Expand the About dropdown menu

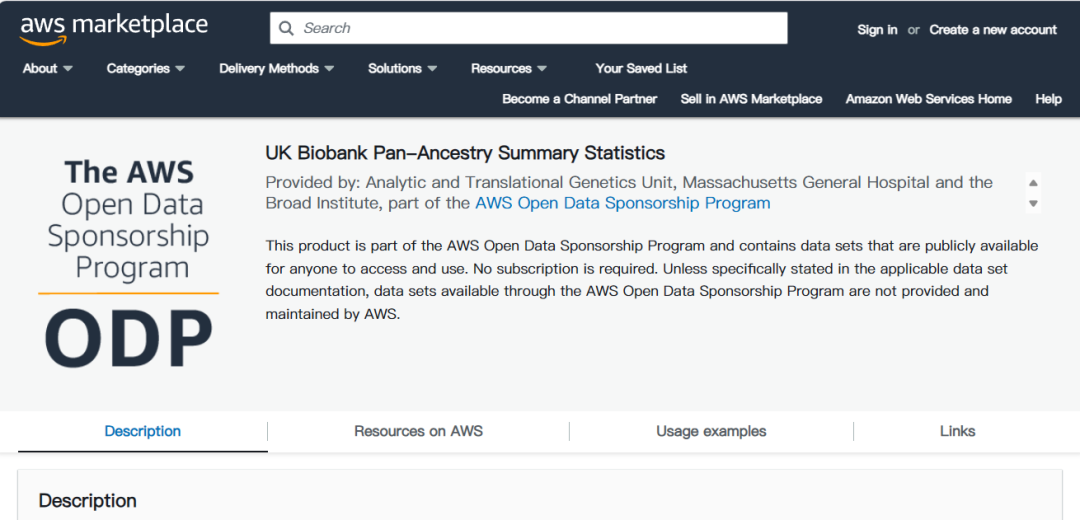[x=48, y=68]
